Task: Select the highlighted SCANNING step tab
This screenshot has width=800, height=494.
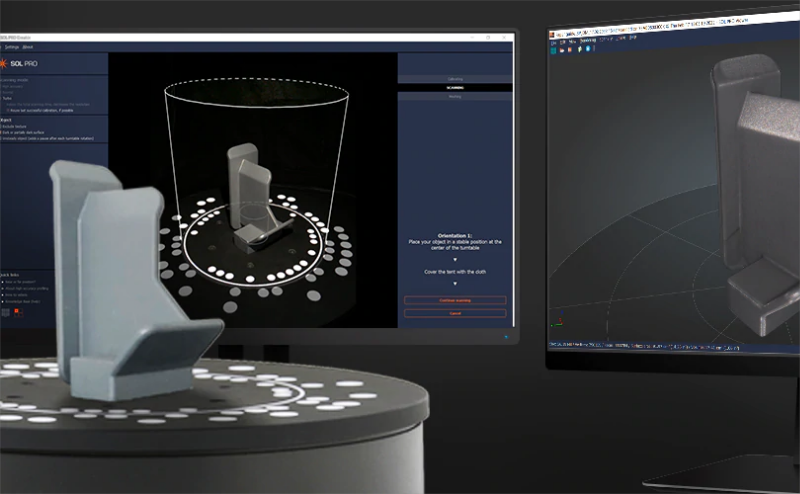Action: point(455,88)
